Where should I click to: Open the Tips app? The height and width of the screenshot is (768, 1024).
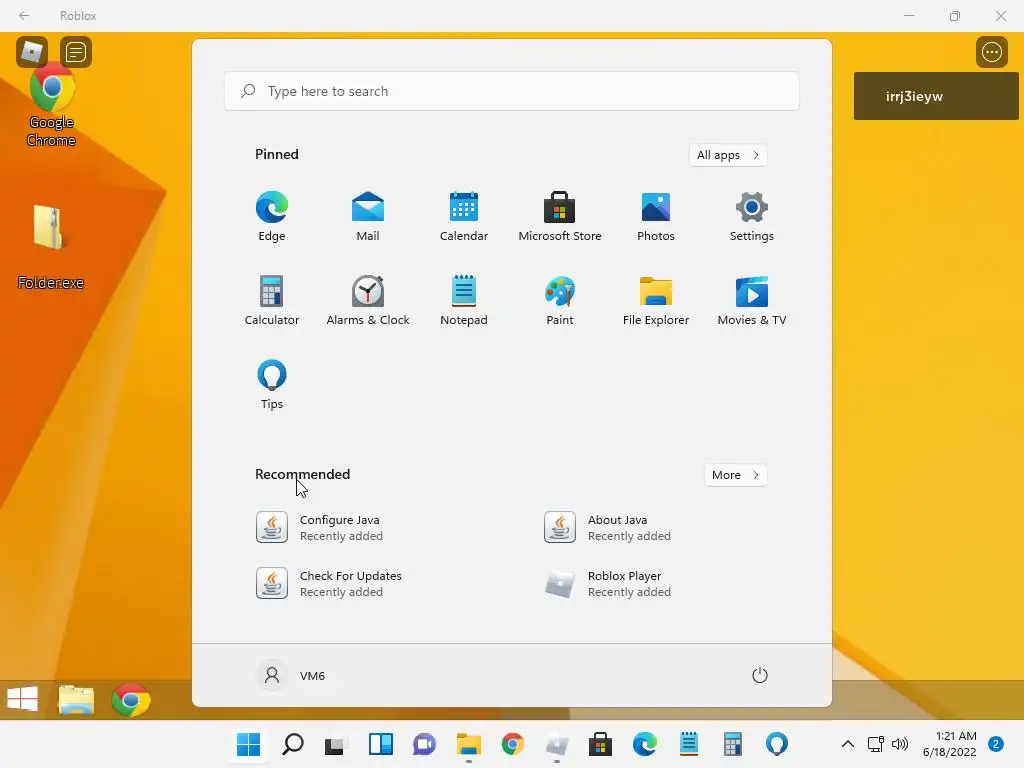272,385
